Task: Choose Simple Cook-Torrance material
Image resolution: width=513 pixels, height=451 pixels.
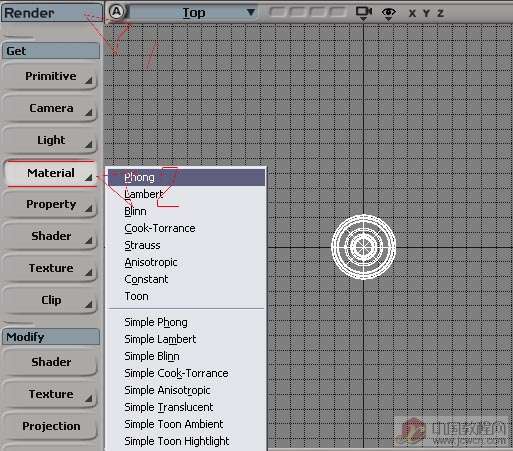Action: (x=186, y=373)
